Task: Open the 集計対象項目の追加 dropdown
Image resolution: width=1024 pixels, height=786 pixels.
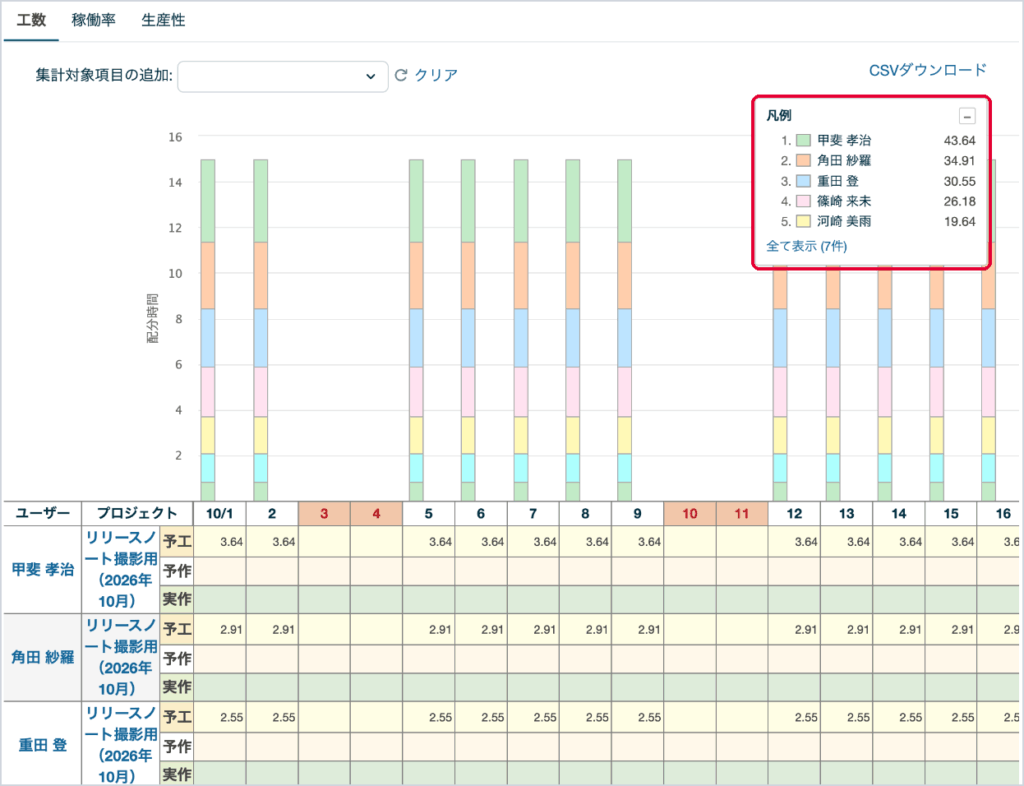Action: pyautogui.click(x=283, y=76)
